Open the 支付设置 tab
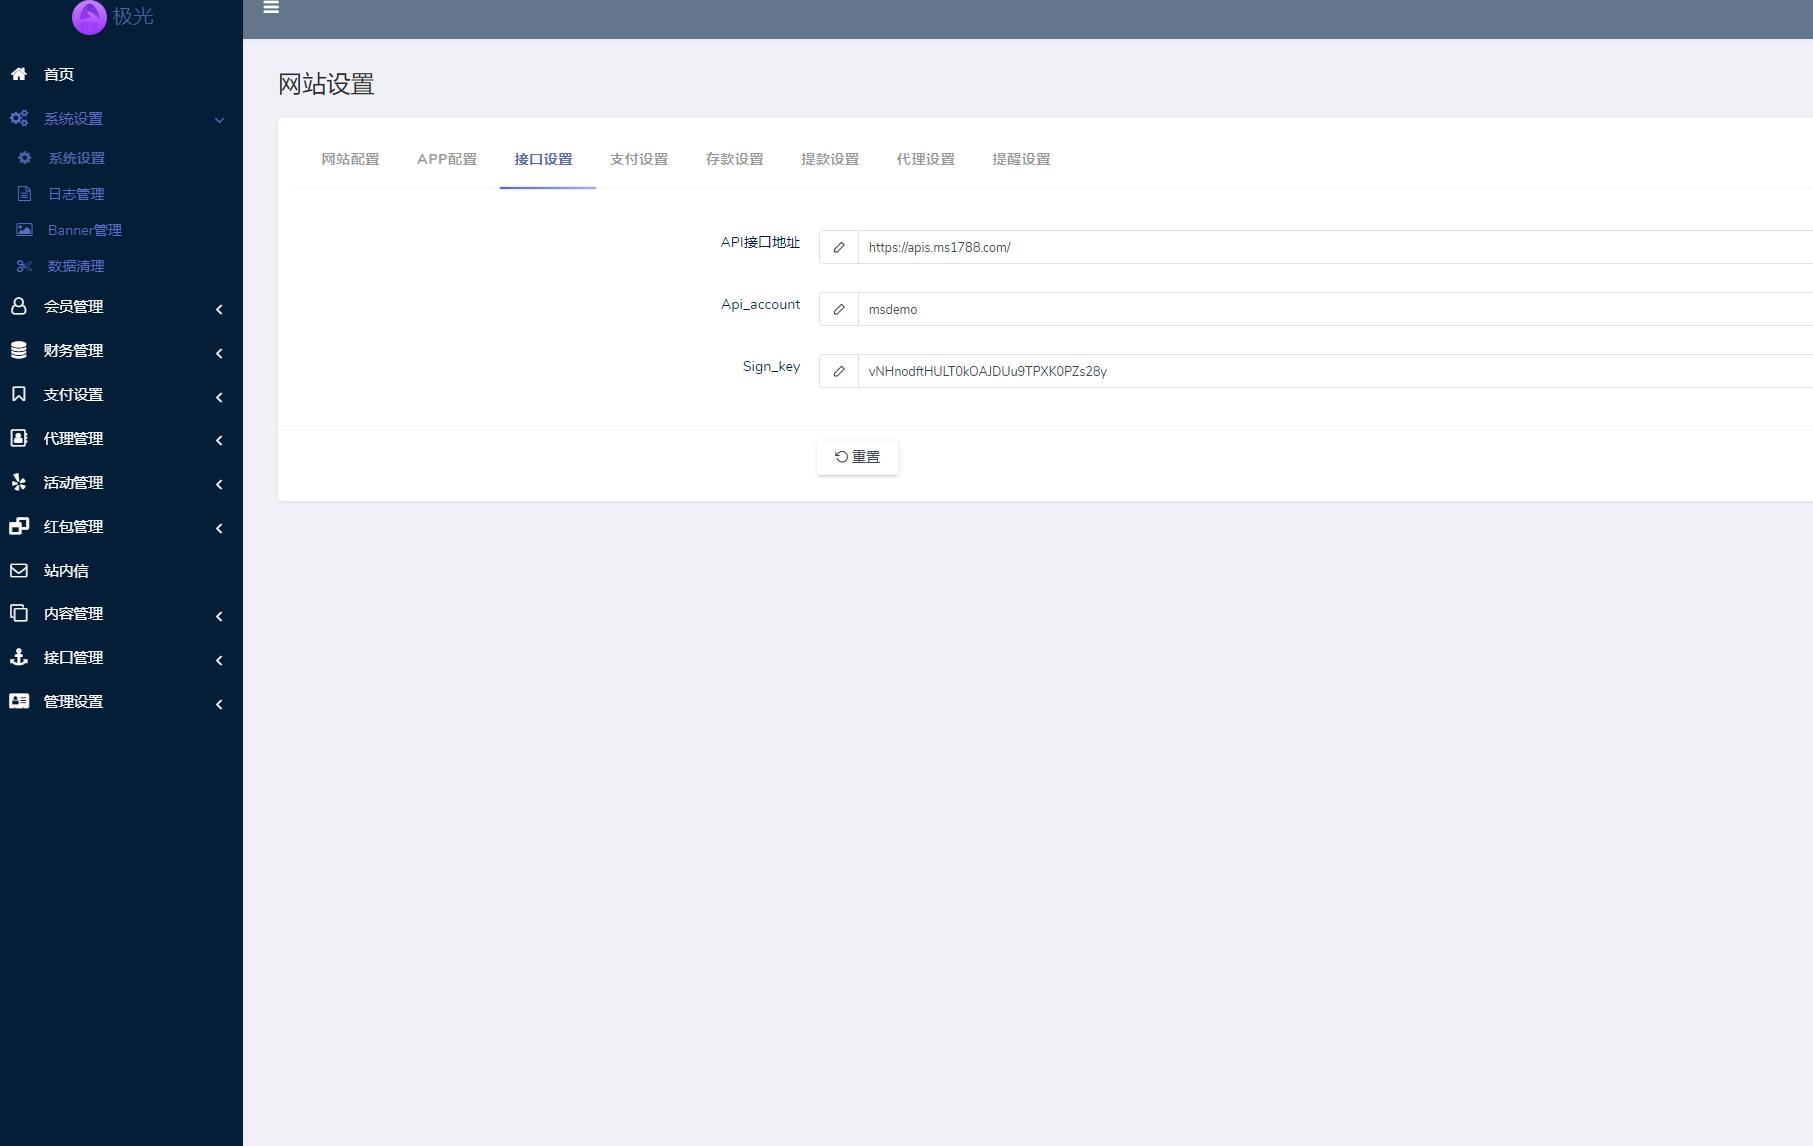The width and height of the screenshot is (1813, 1146). 639,159
